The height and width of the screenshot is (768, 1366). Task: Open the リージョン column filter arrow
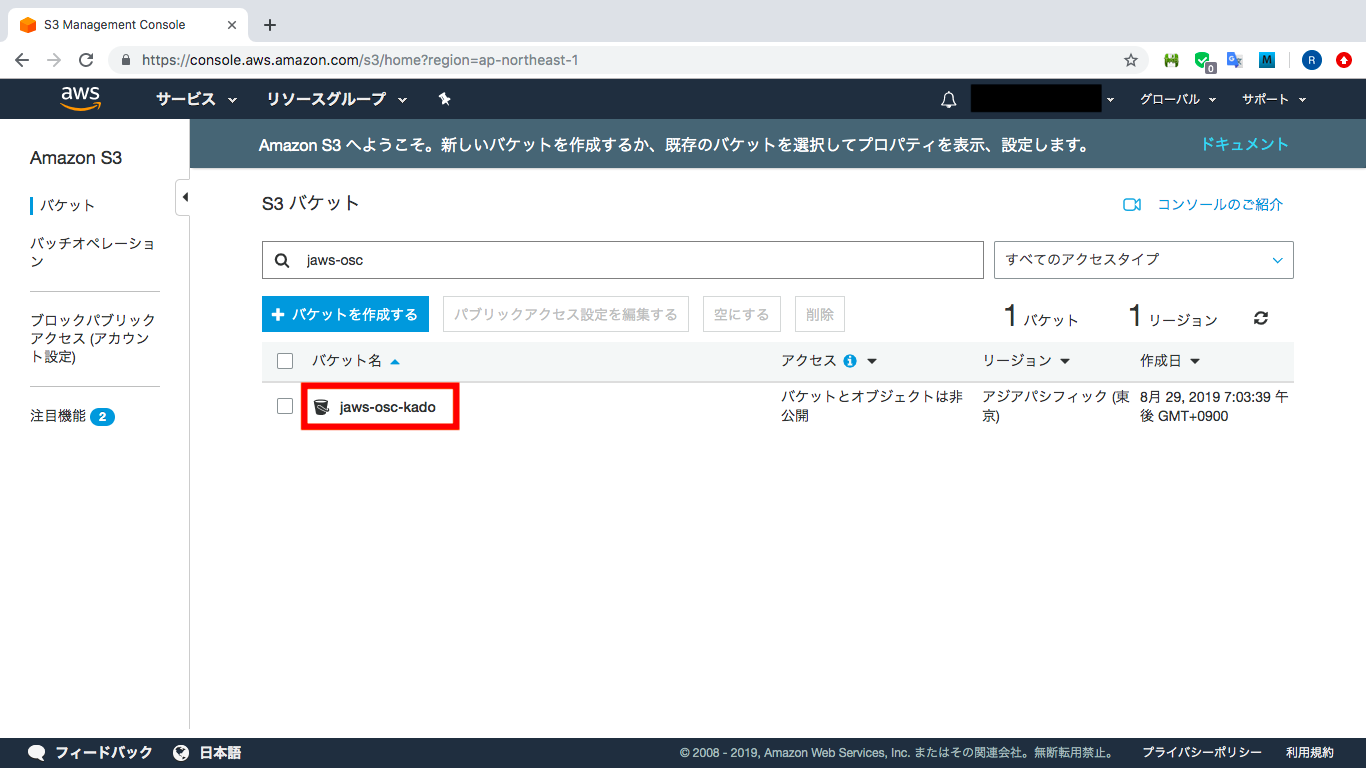[1065, 361]
